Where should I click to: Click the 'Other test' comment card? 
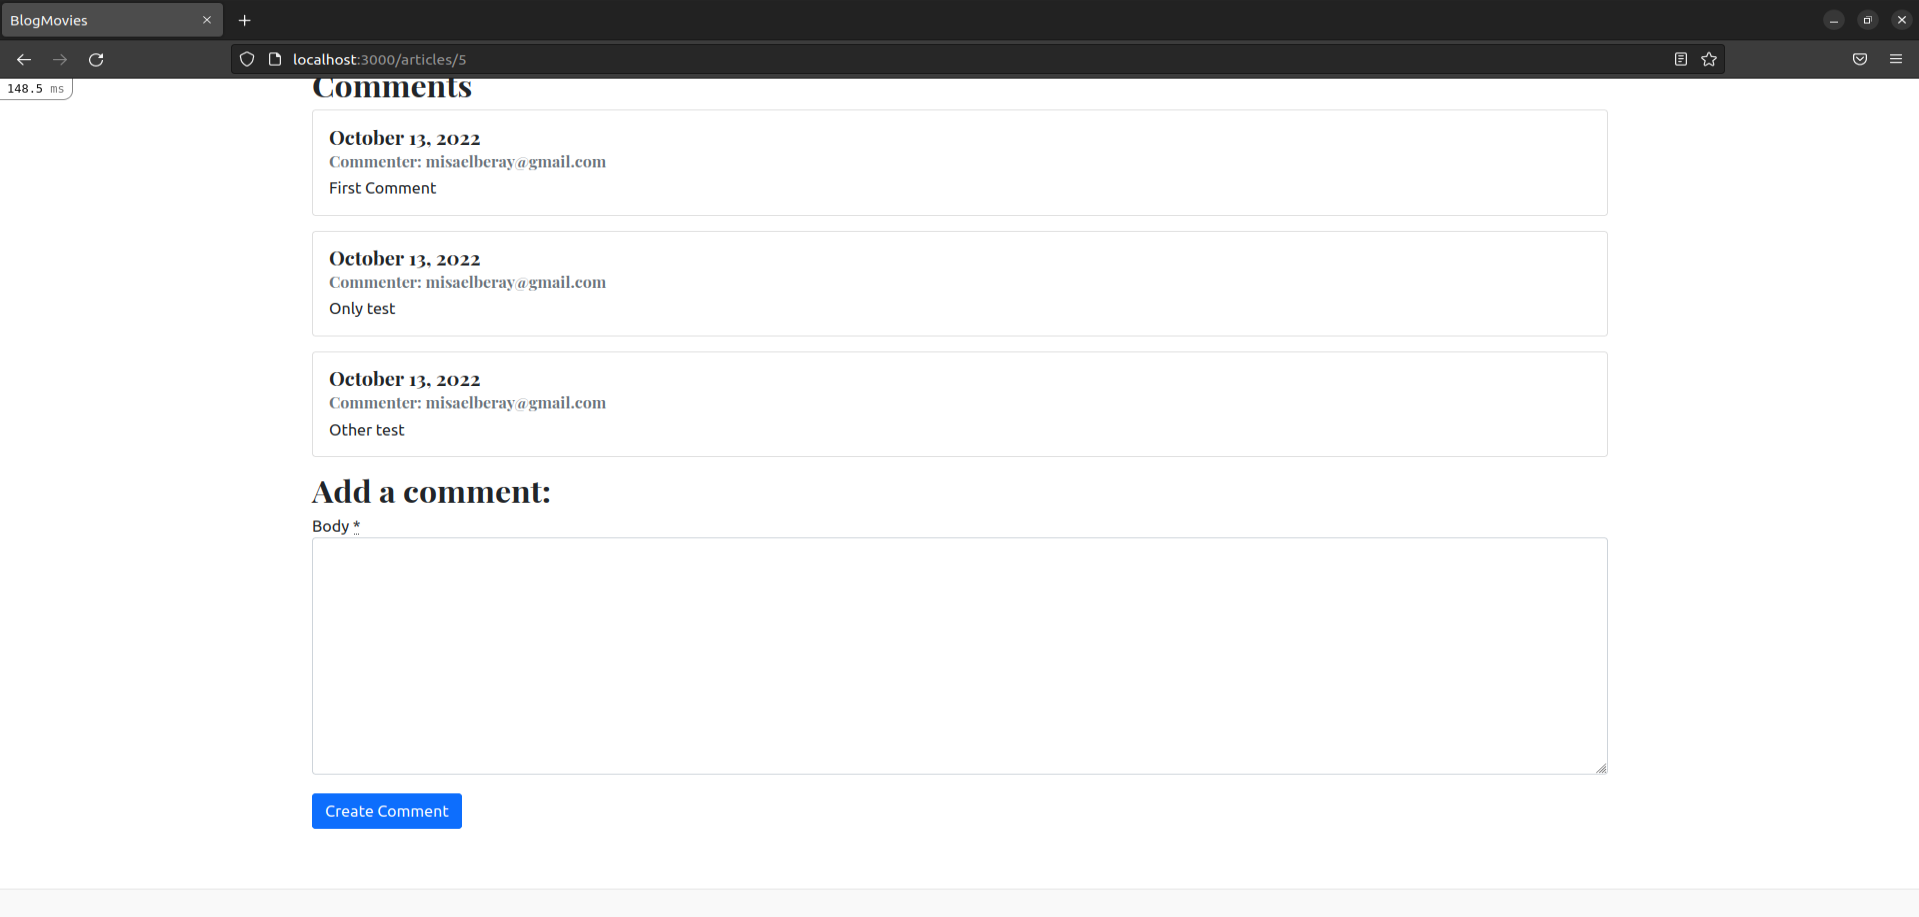click(x=958, y=403)
